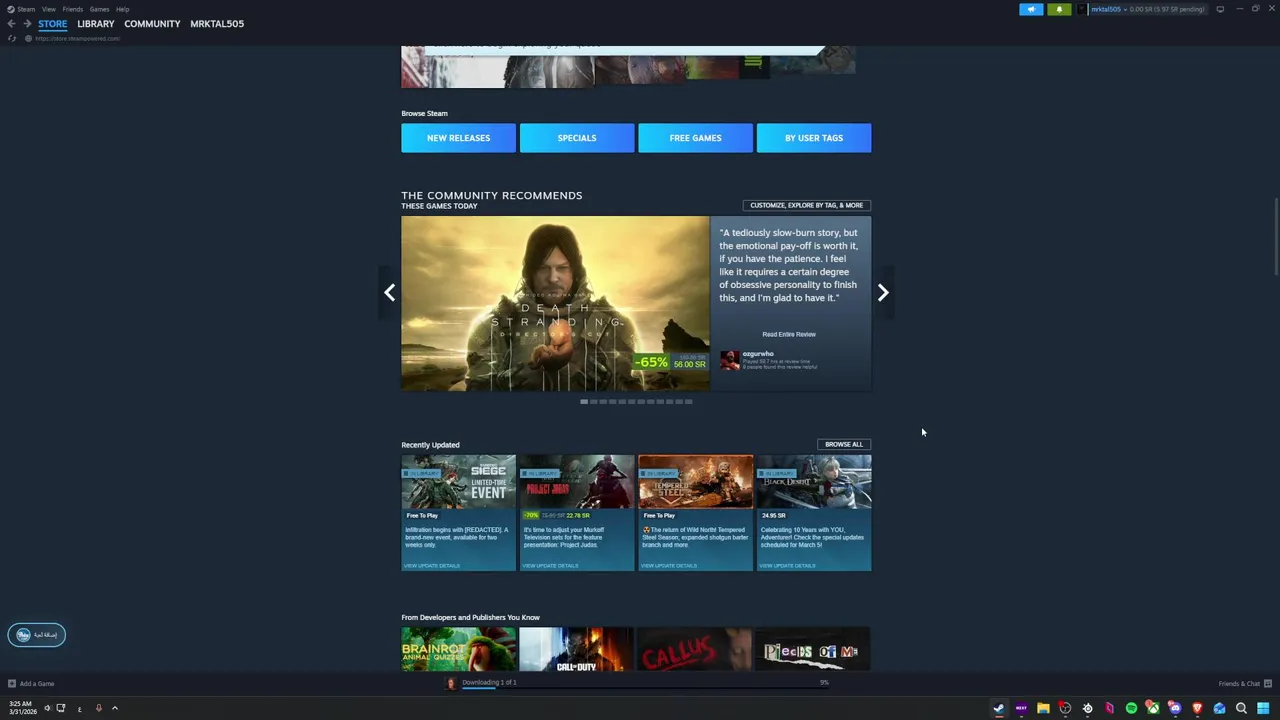Click the Add a Game plus icon
The image size is (1280, 720).
point(12,684)
